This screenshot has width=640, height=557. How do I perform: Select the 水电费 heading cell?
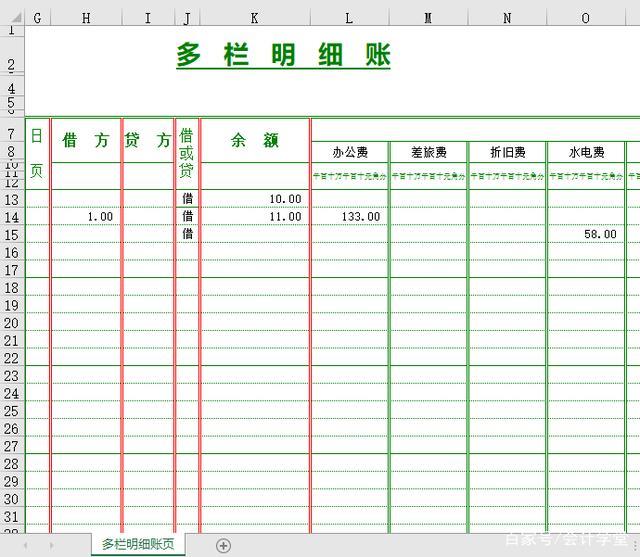tap(586, 153)
